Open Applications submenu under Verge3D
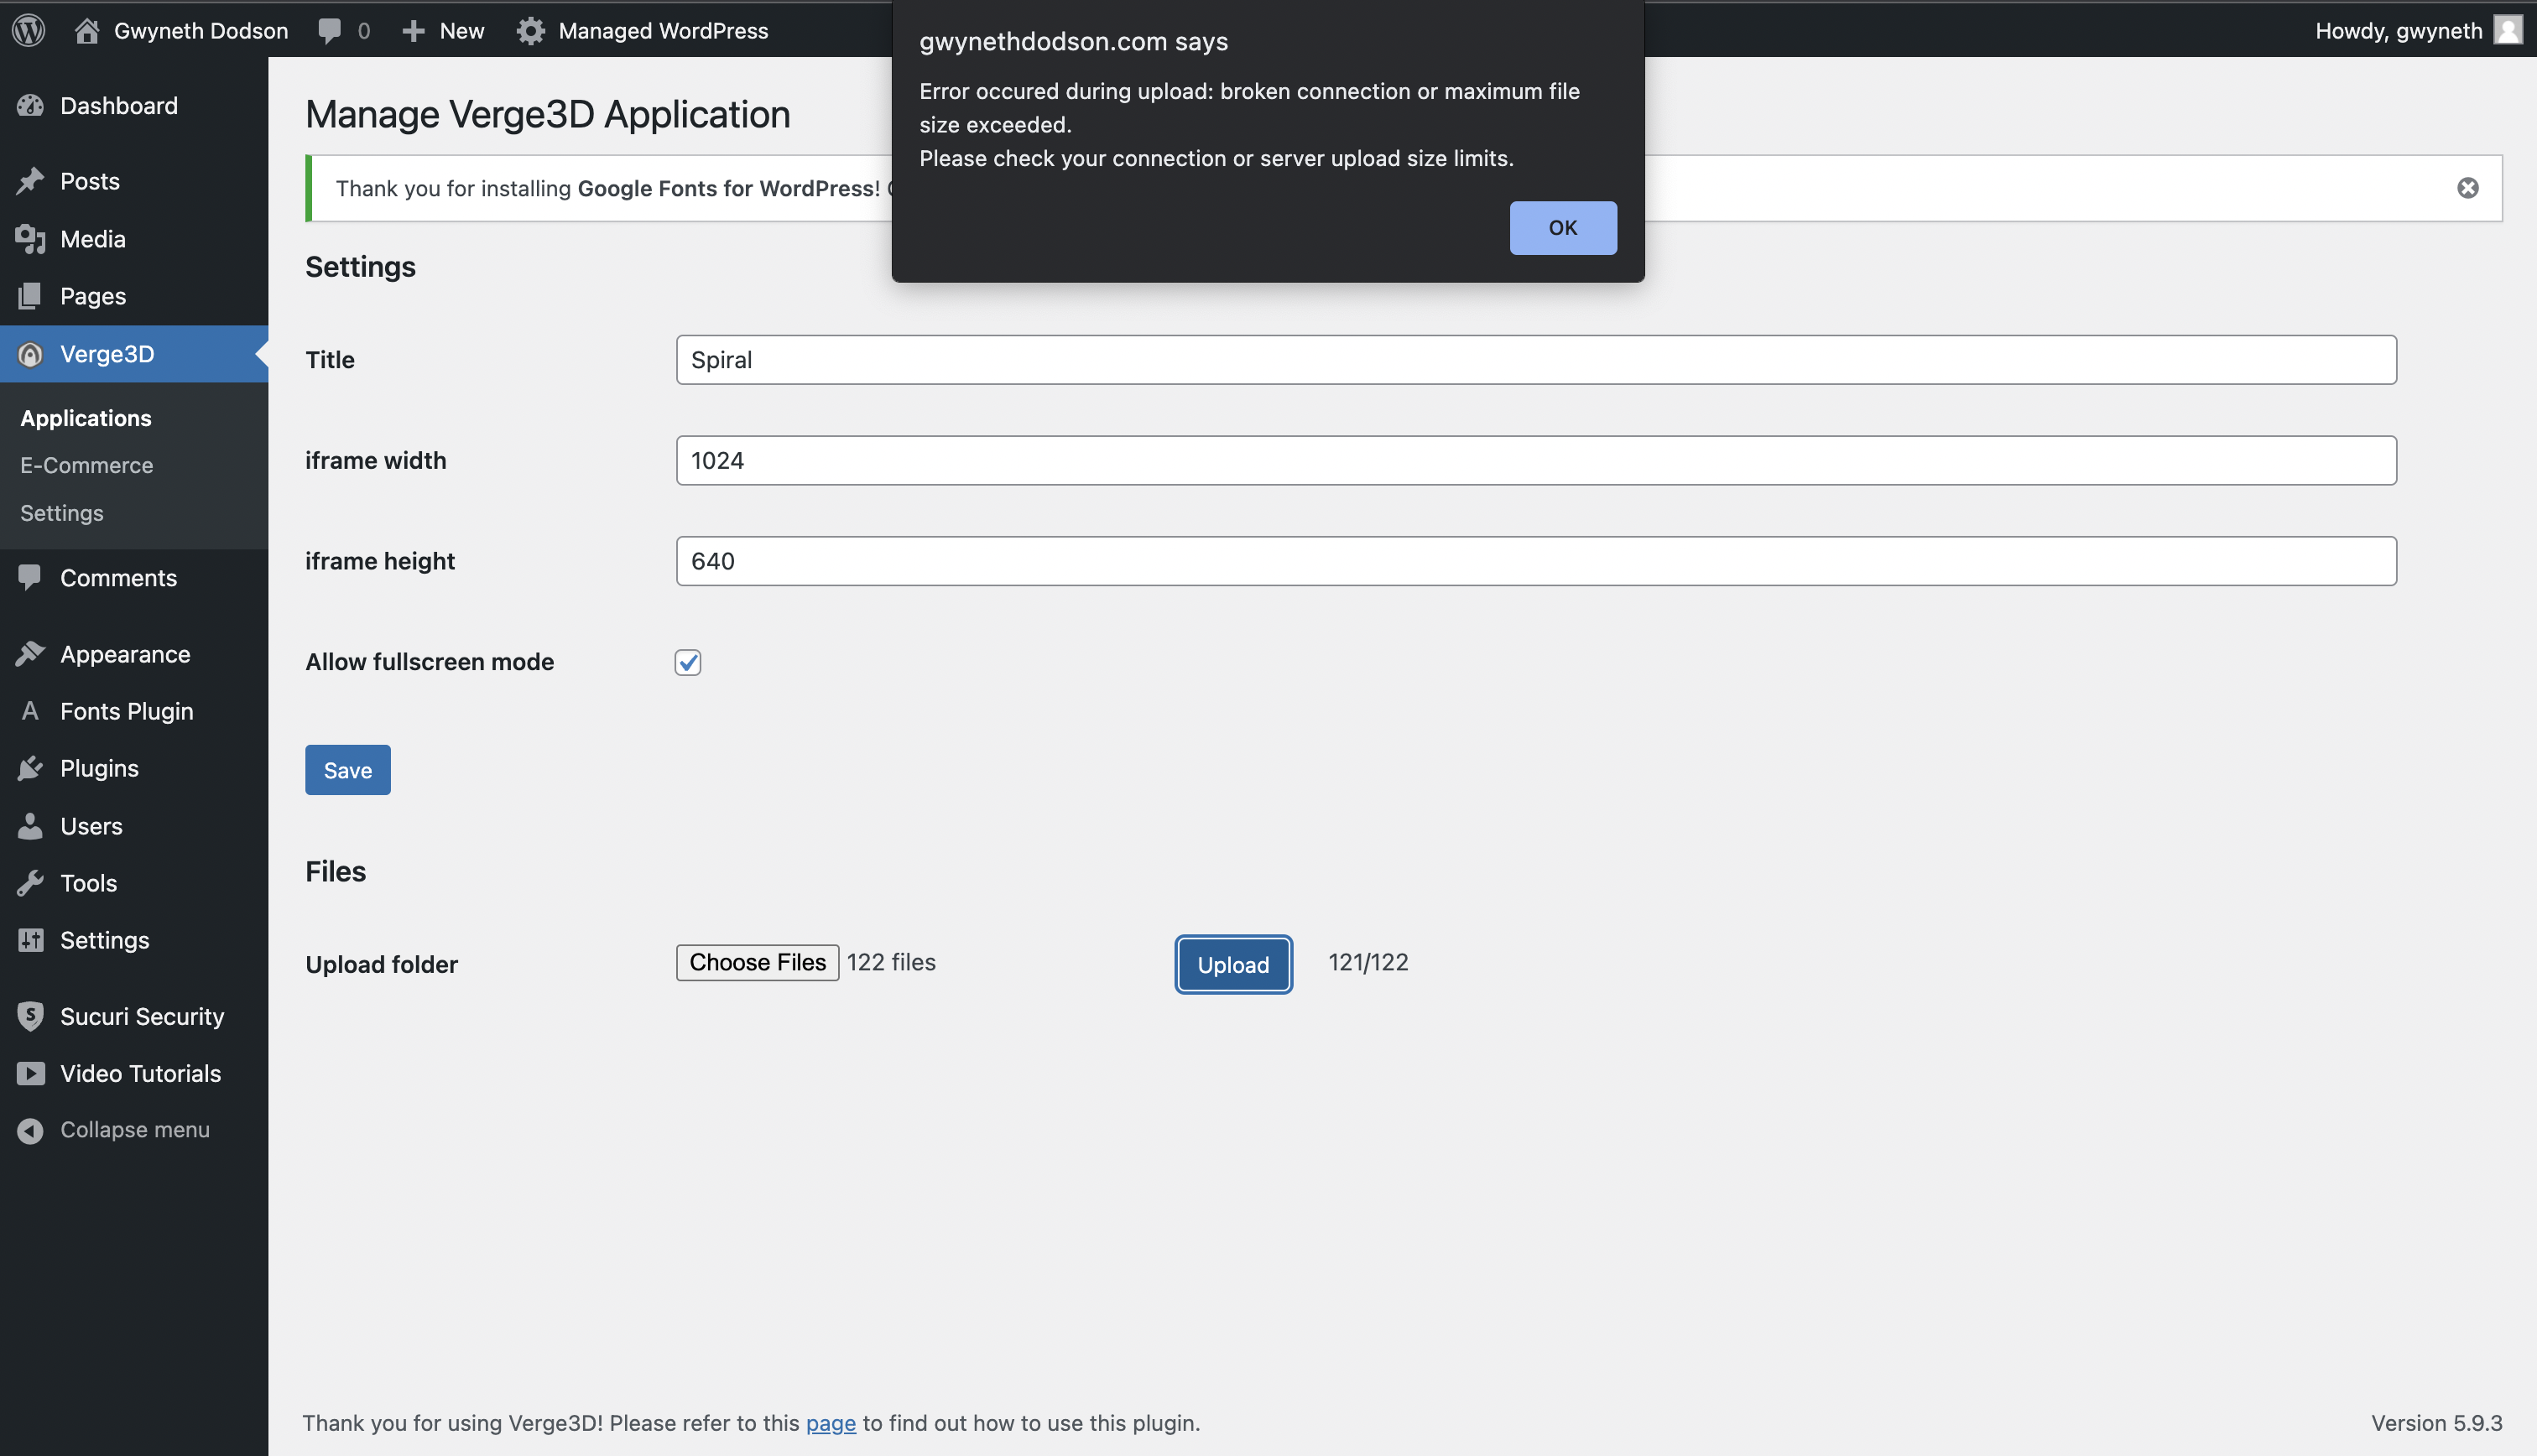 pos(86,418)
